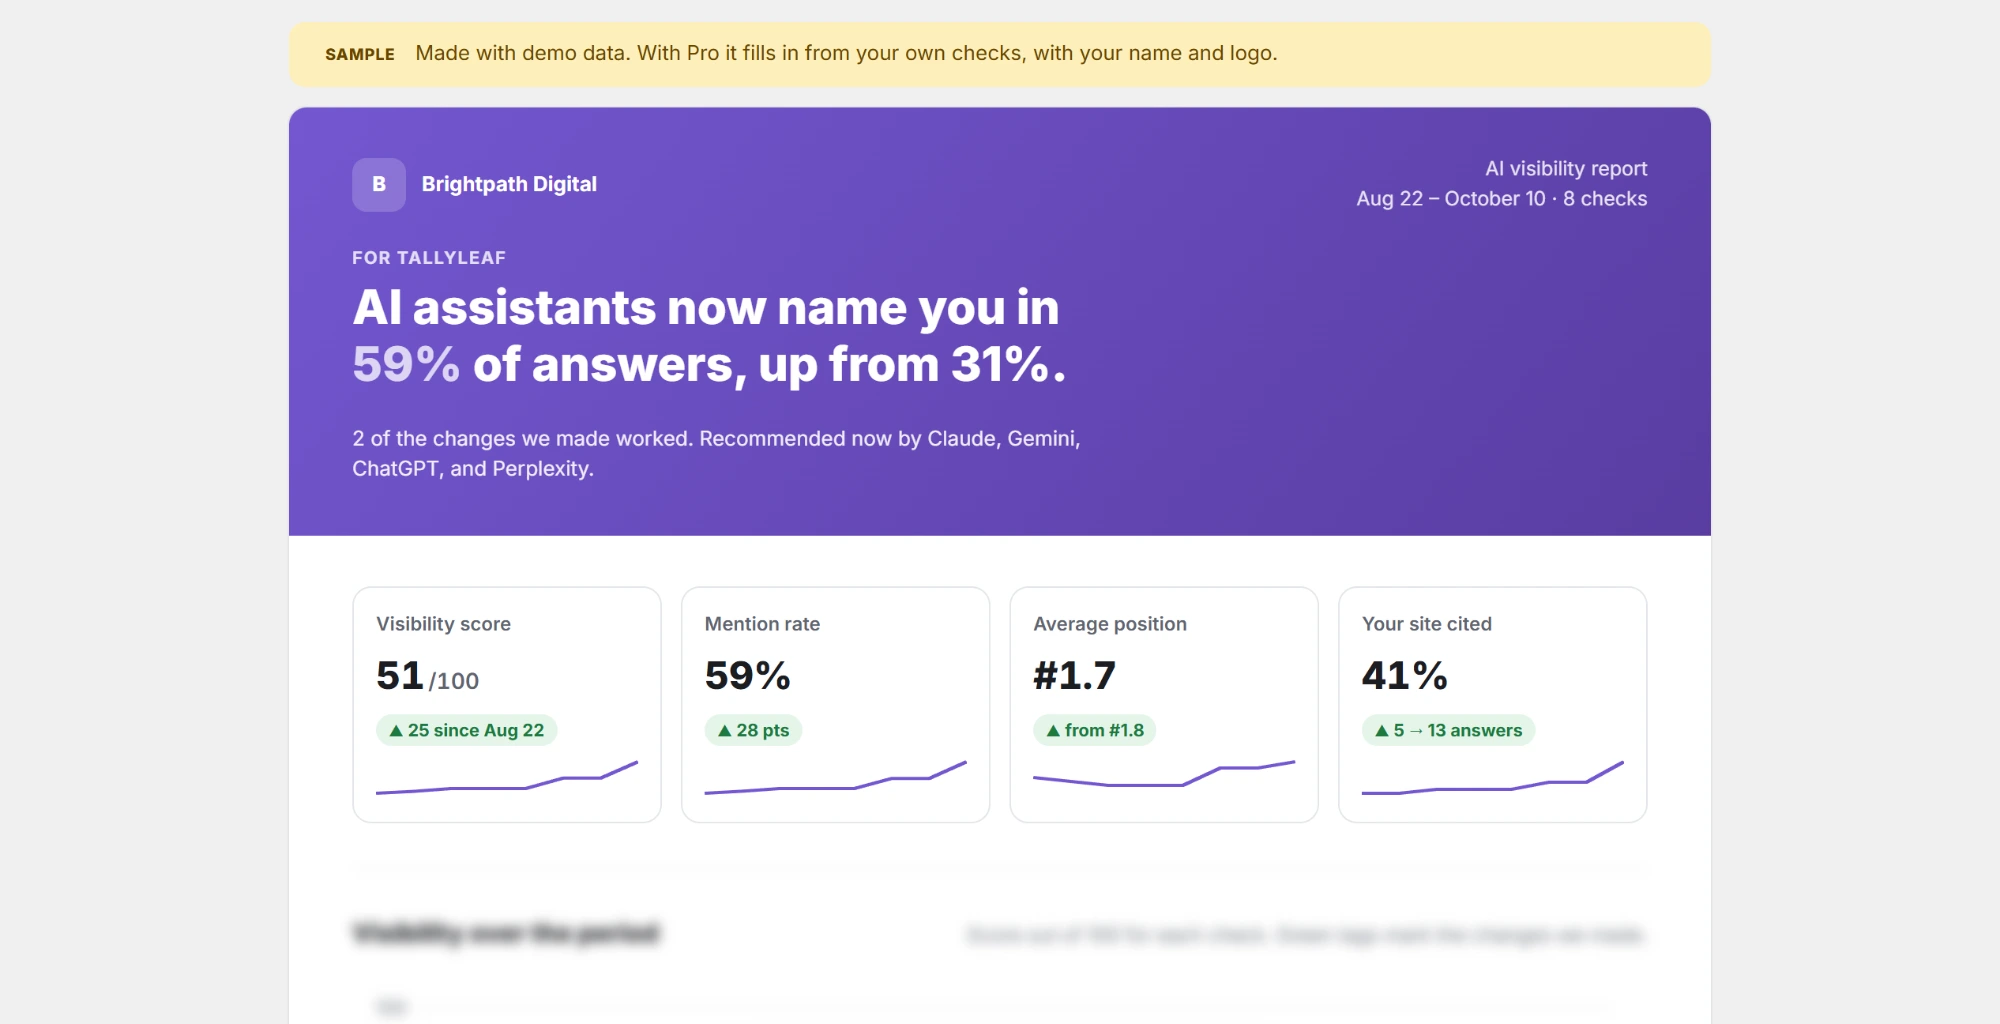Click the 41% site cited value
The width and height of the screenshot is (2000, 1024).
[x=1404, y=676]
